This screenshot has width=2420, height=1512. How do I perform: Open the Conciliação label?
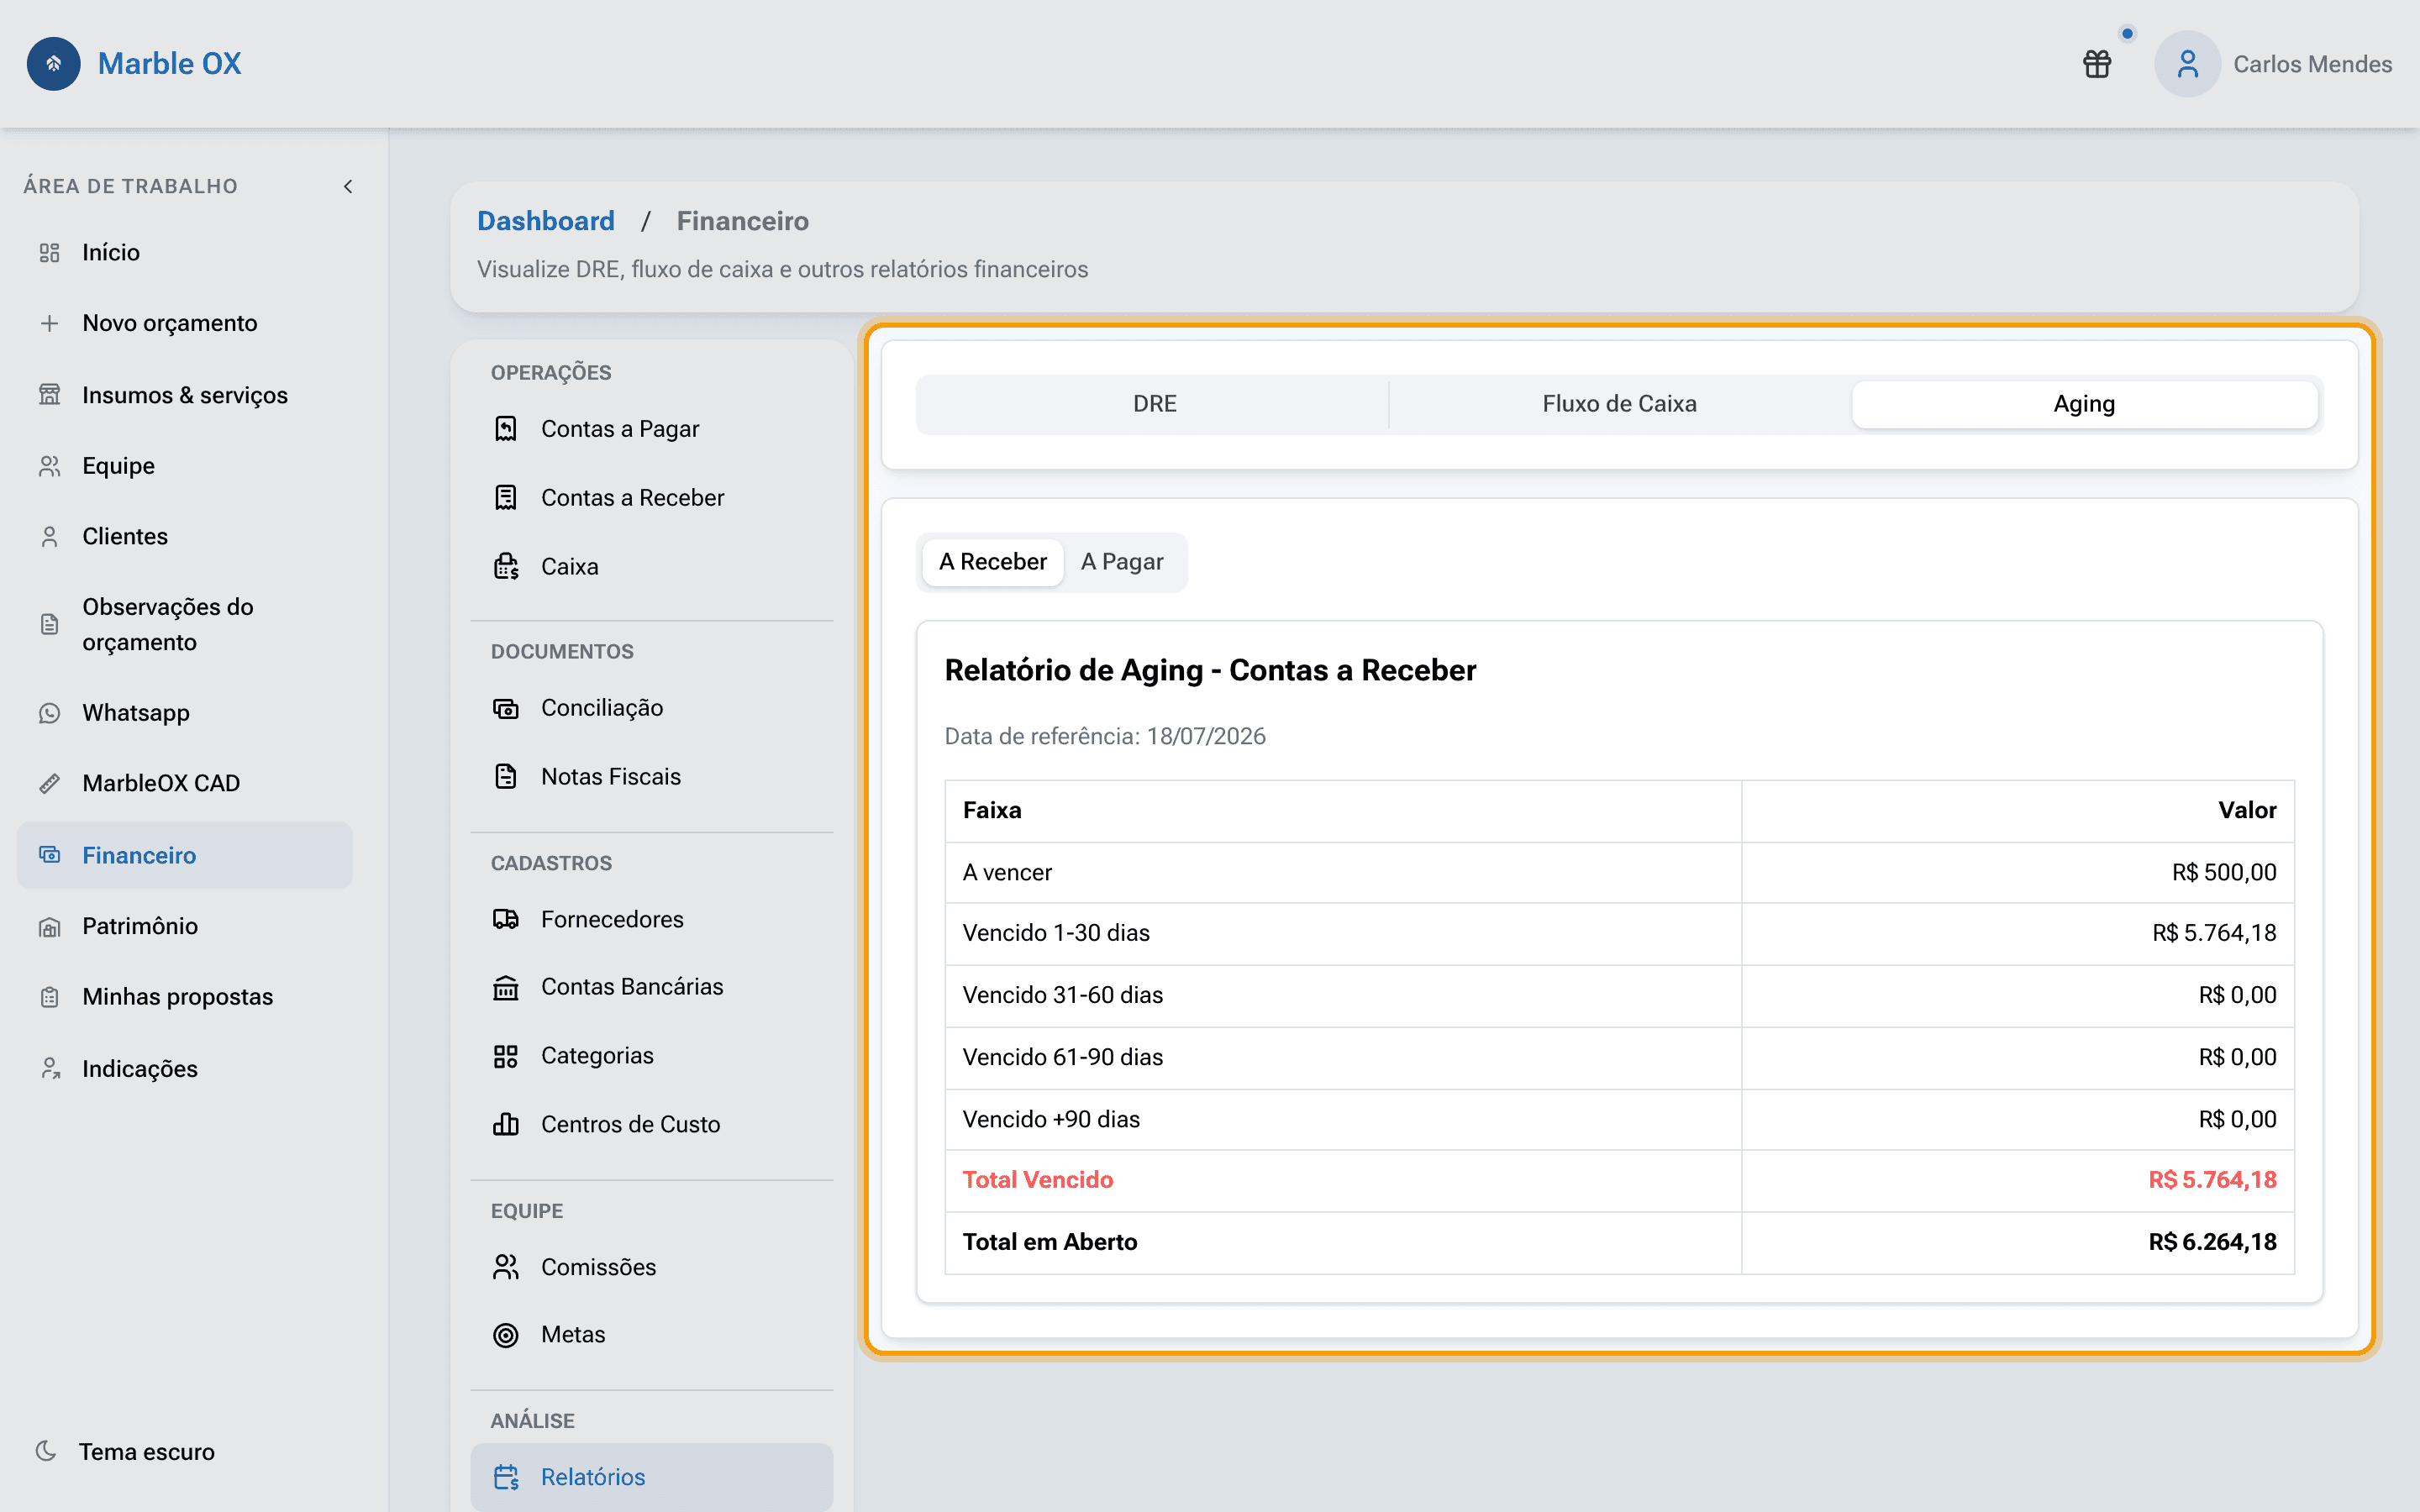point(602,708)
